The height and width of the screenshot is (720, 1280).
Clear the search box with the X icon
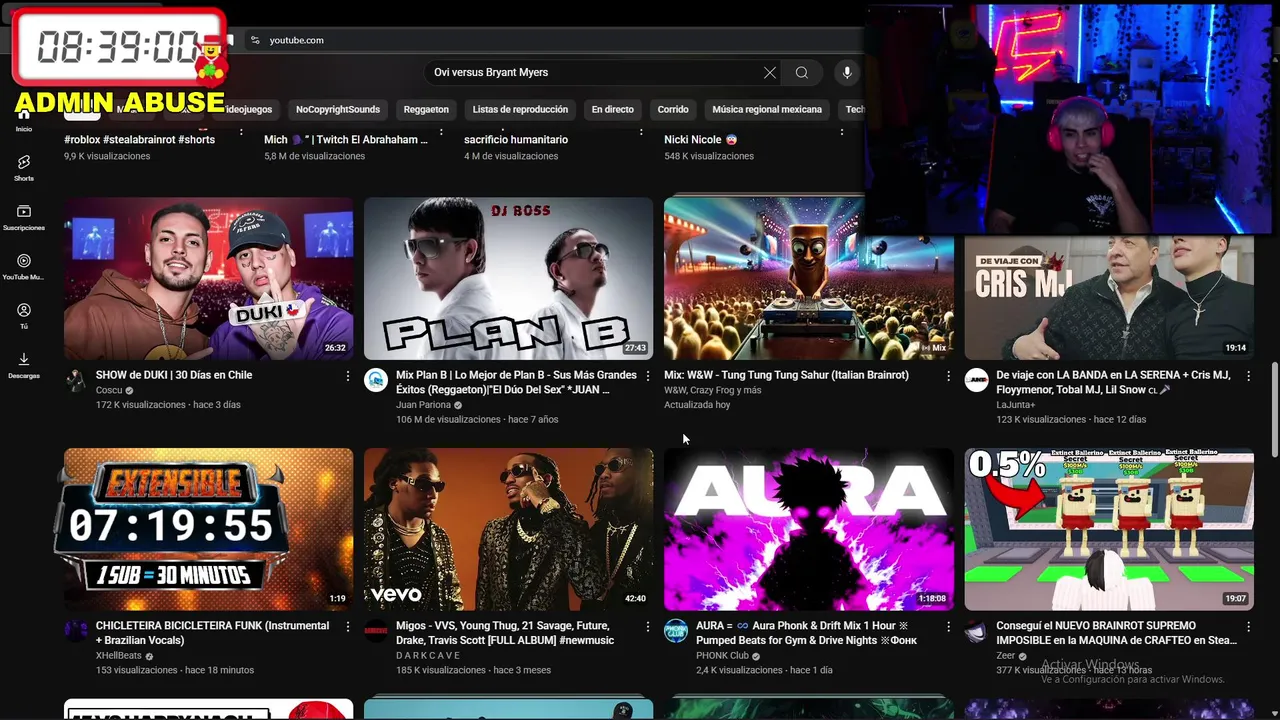(x=770, y=72)
